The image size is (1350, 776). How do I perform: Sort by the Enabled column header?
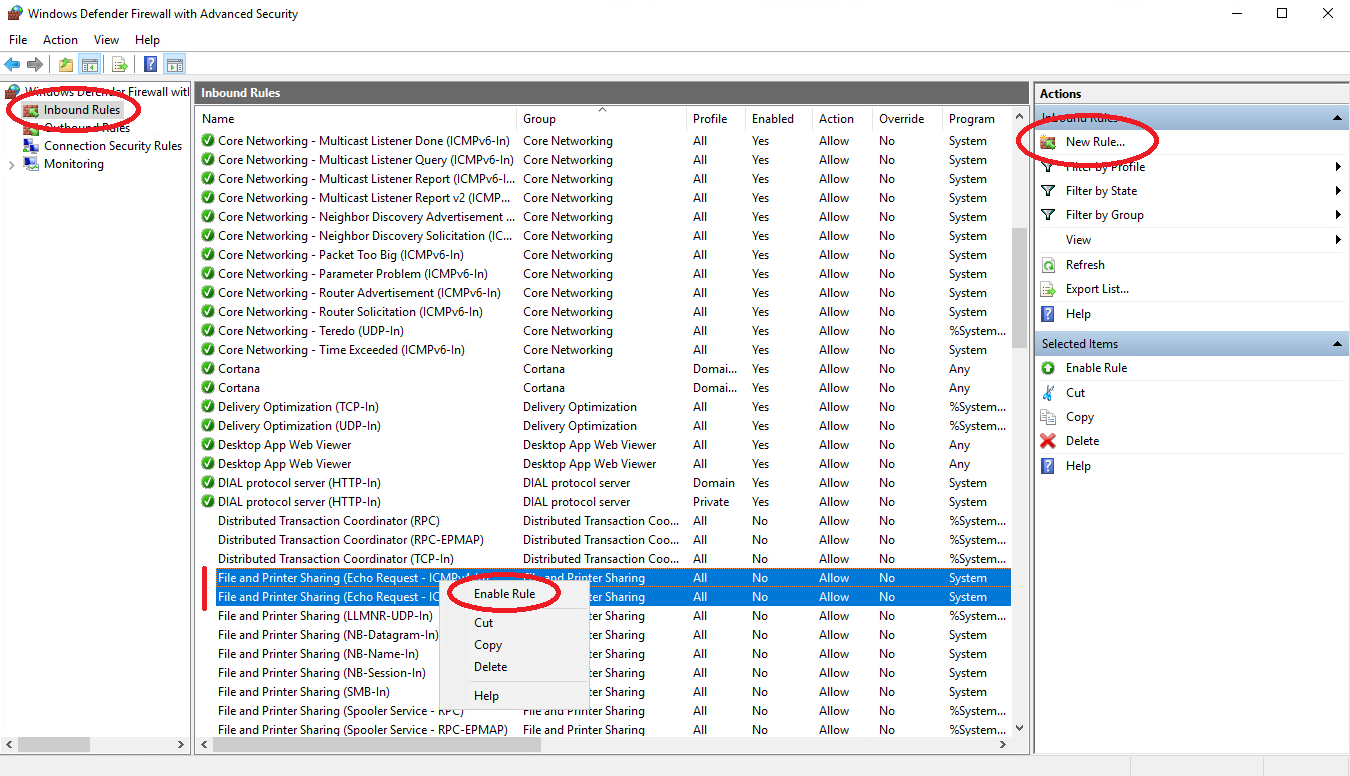779,119
